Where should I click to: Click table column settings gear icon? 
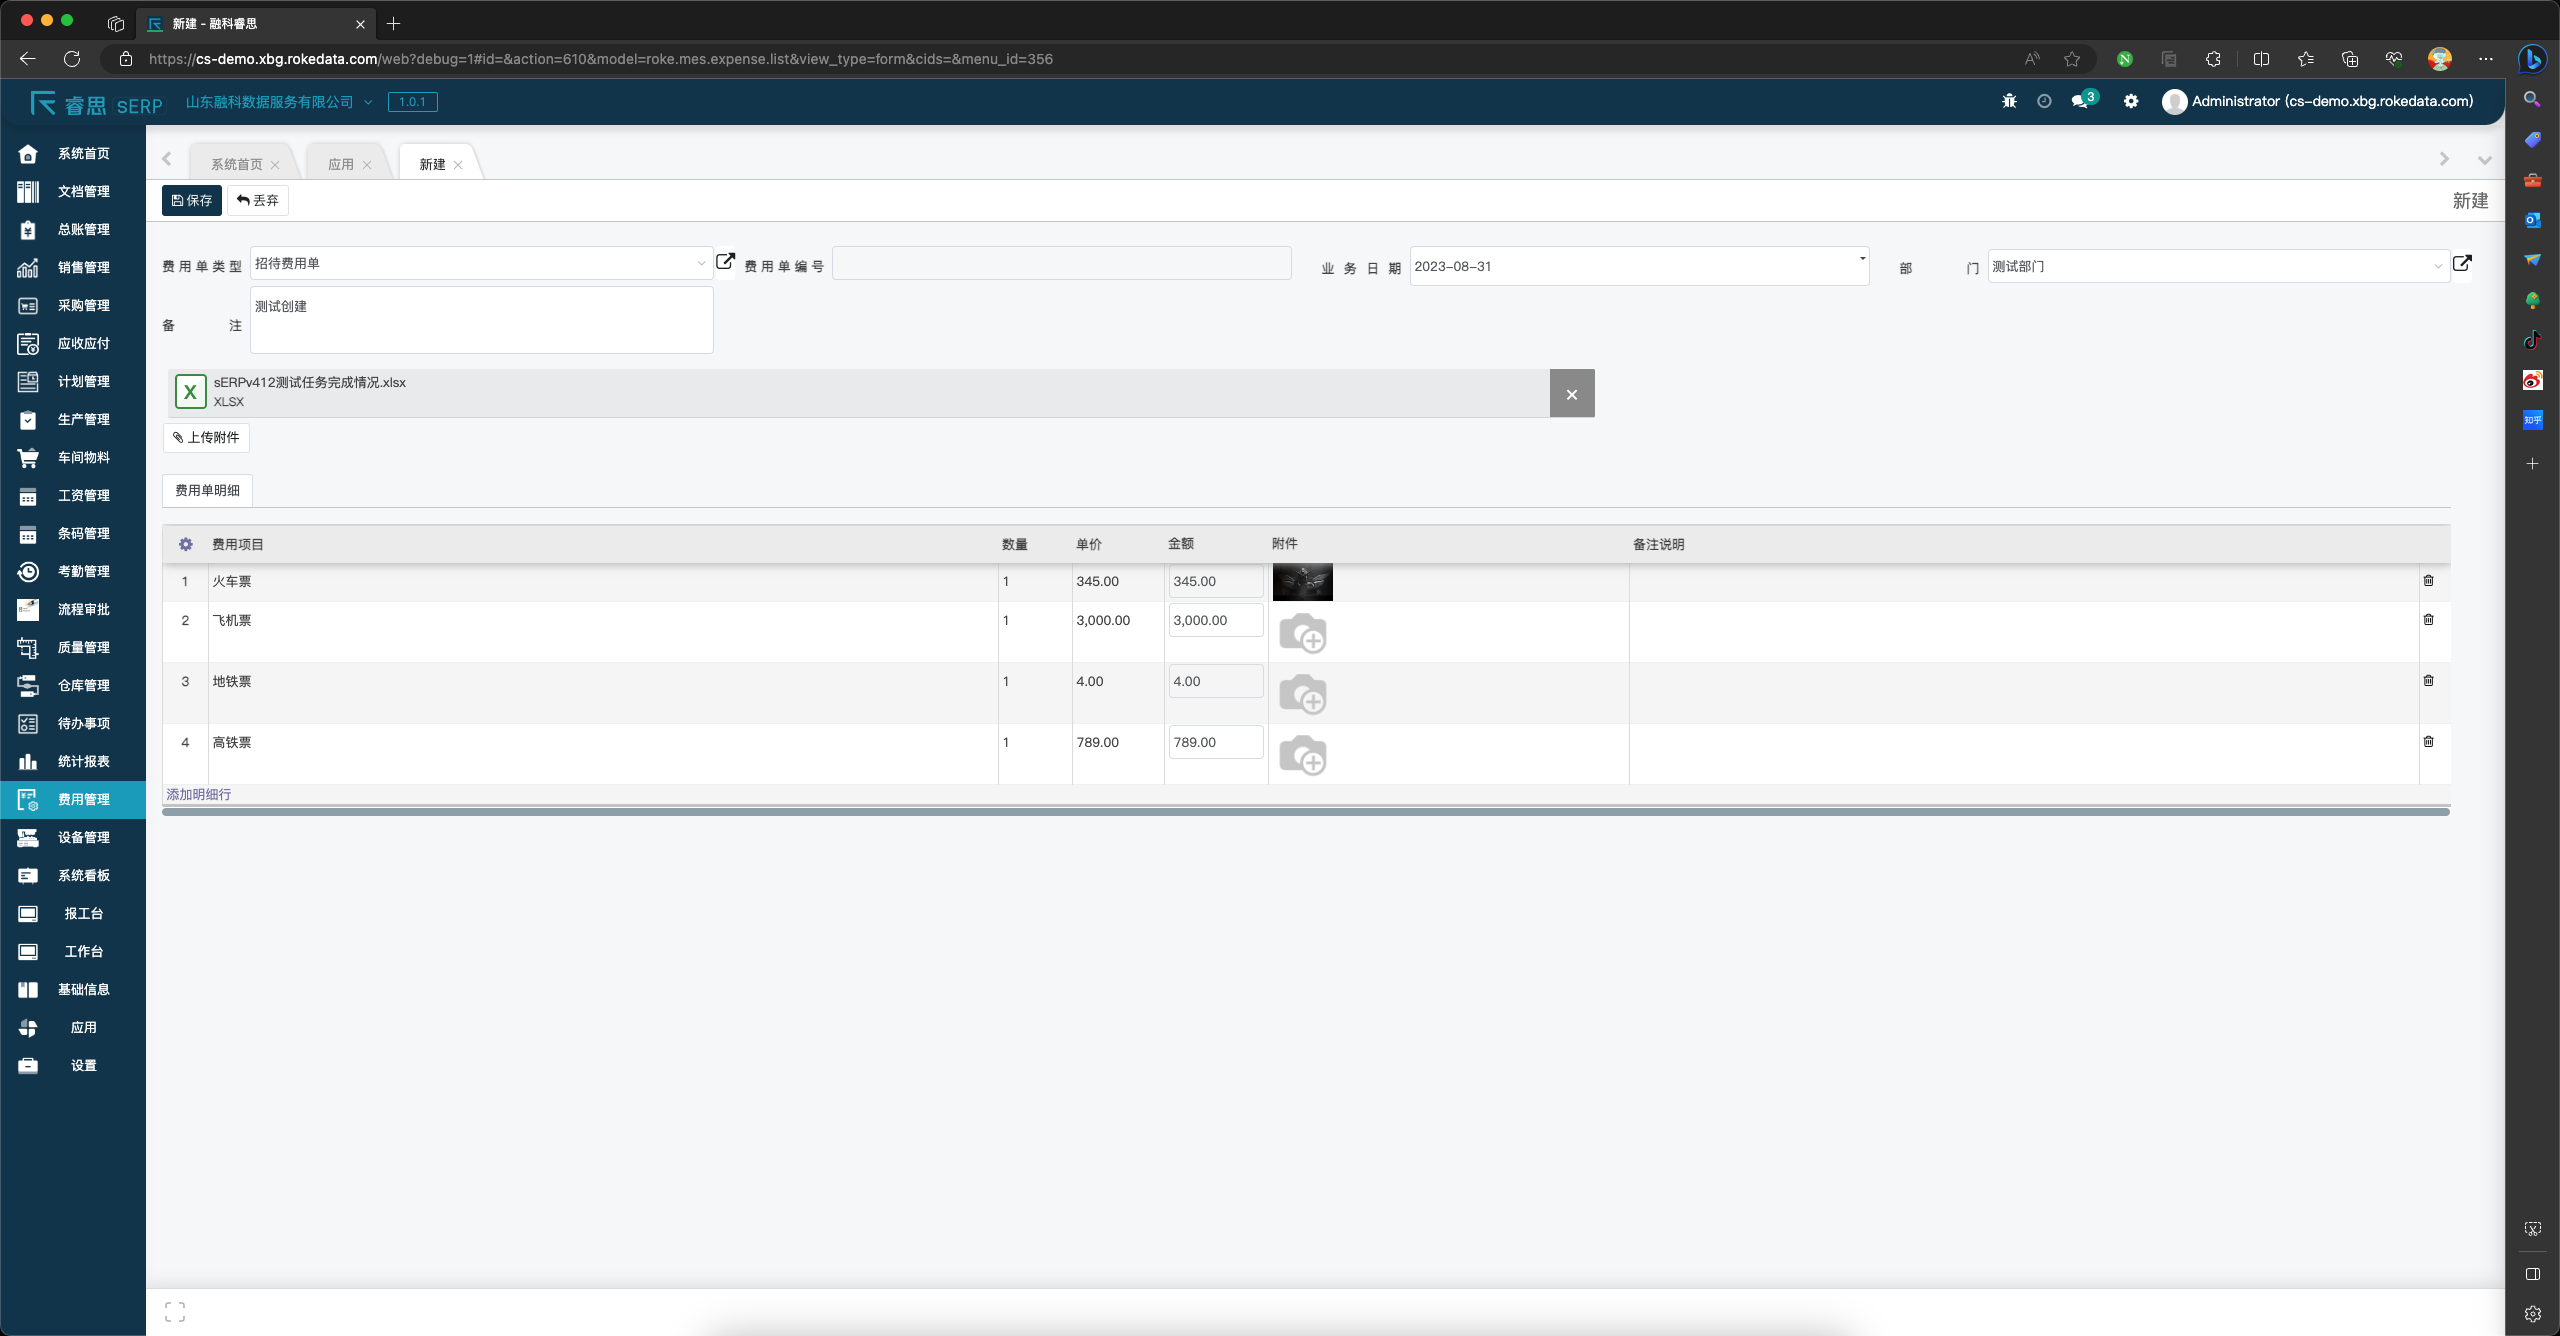pyautogui.click(x=186, y=544)
